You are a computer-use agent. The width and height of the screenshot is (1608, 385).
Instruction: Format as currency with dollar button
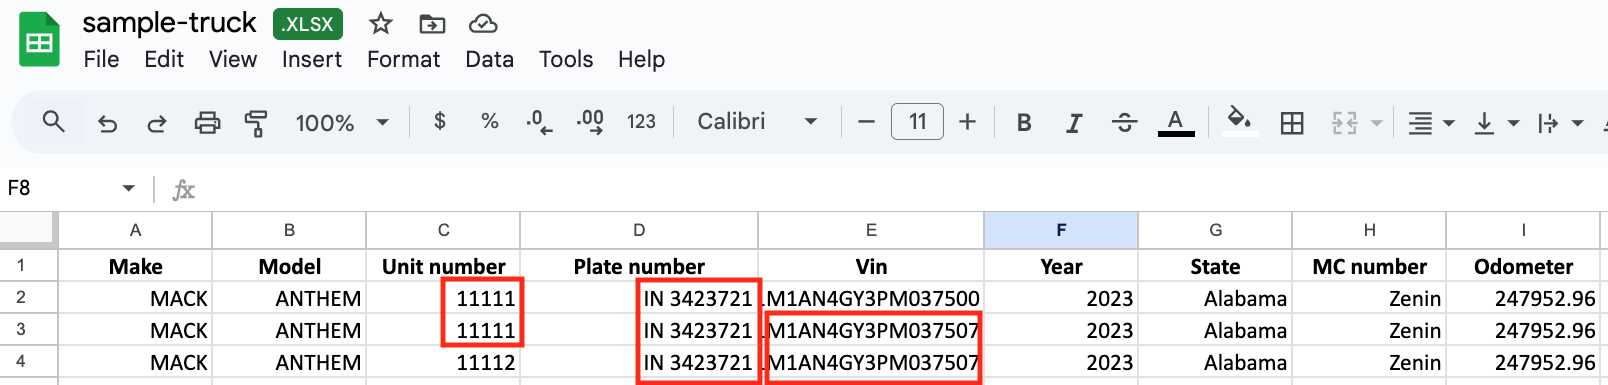[x=440, y=122]
